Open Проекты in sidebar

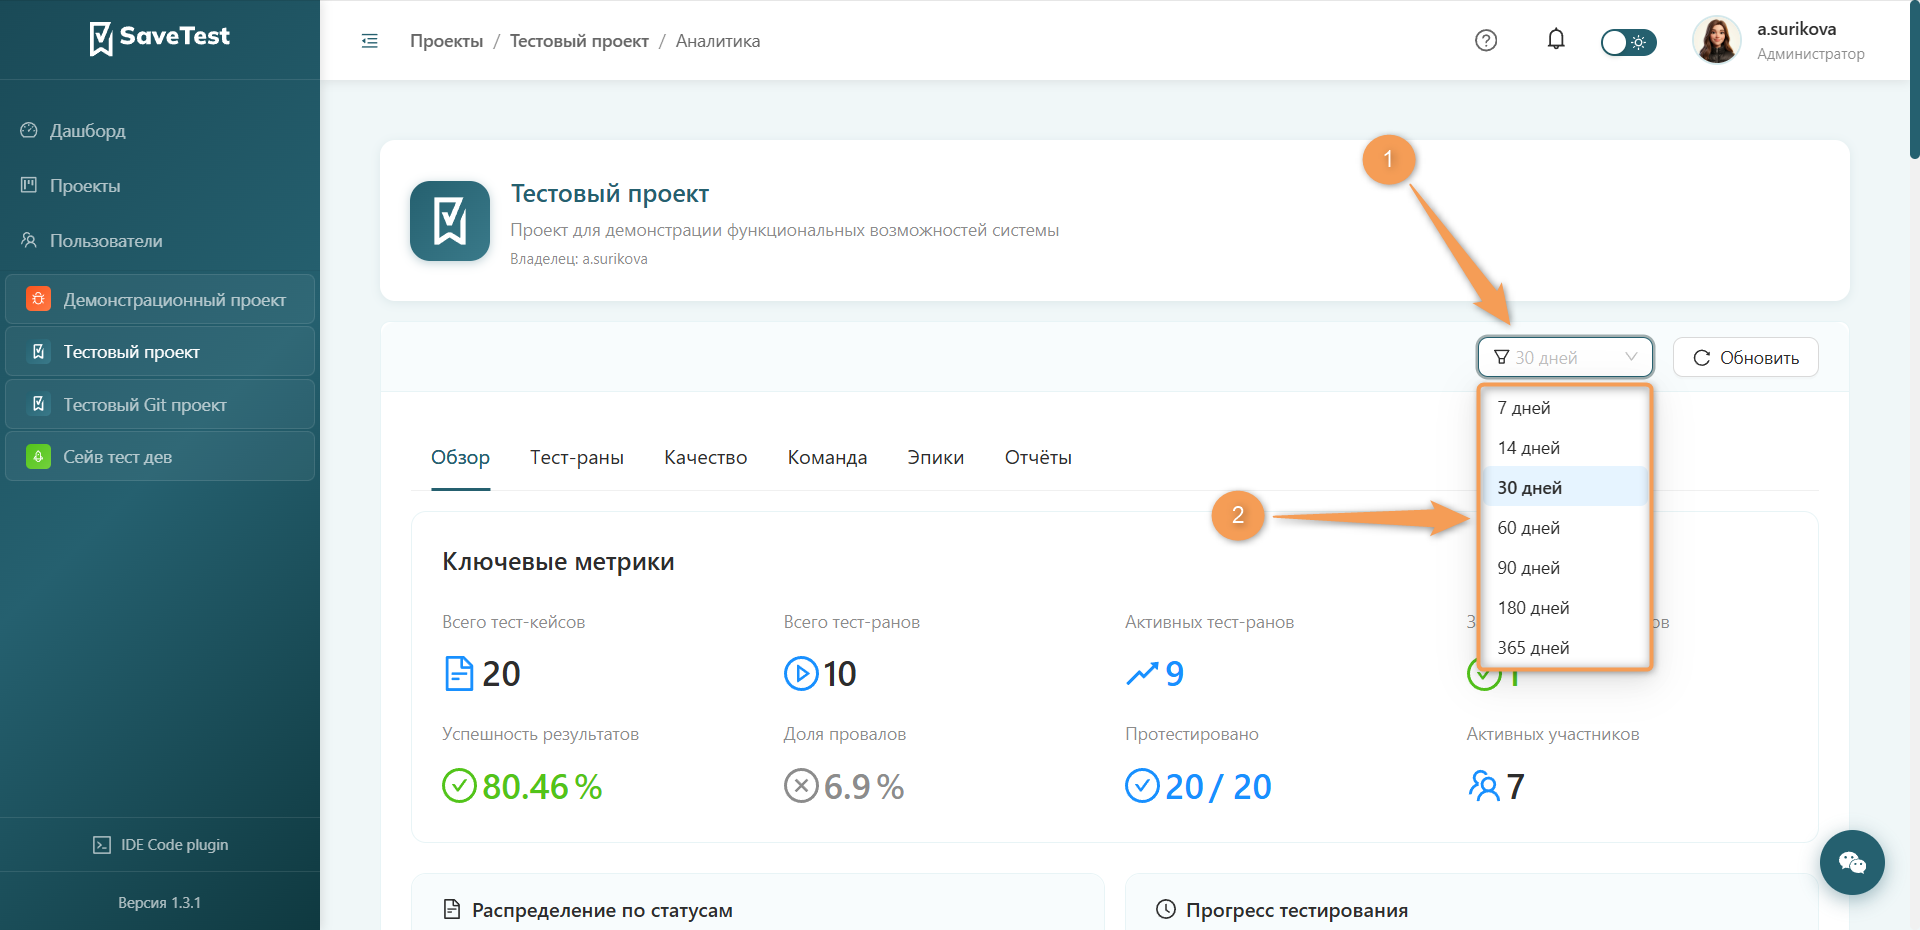160,186
